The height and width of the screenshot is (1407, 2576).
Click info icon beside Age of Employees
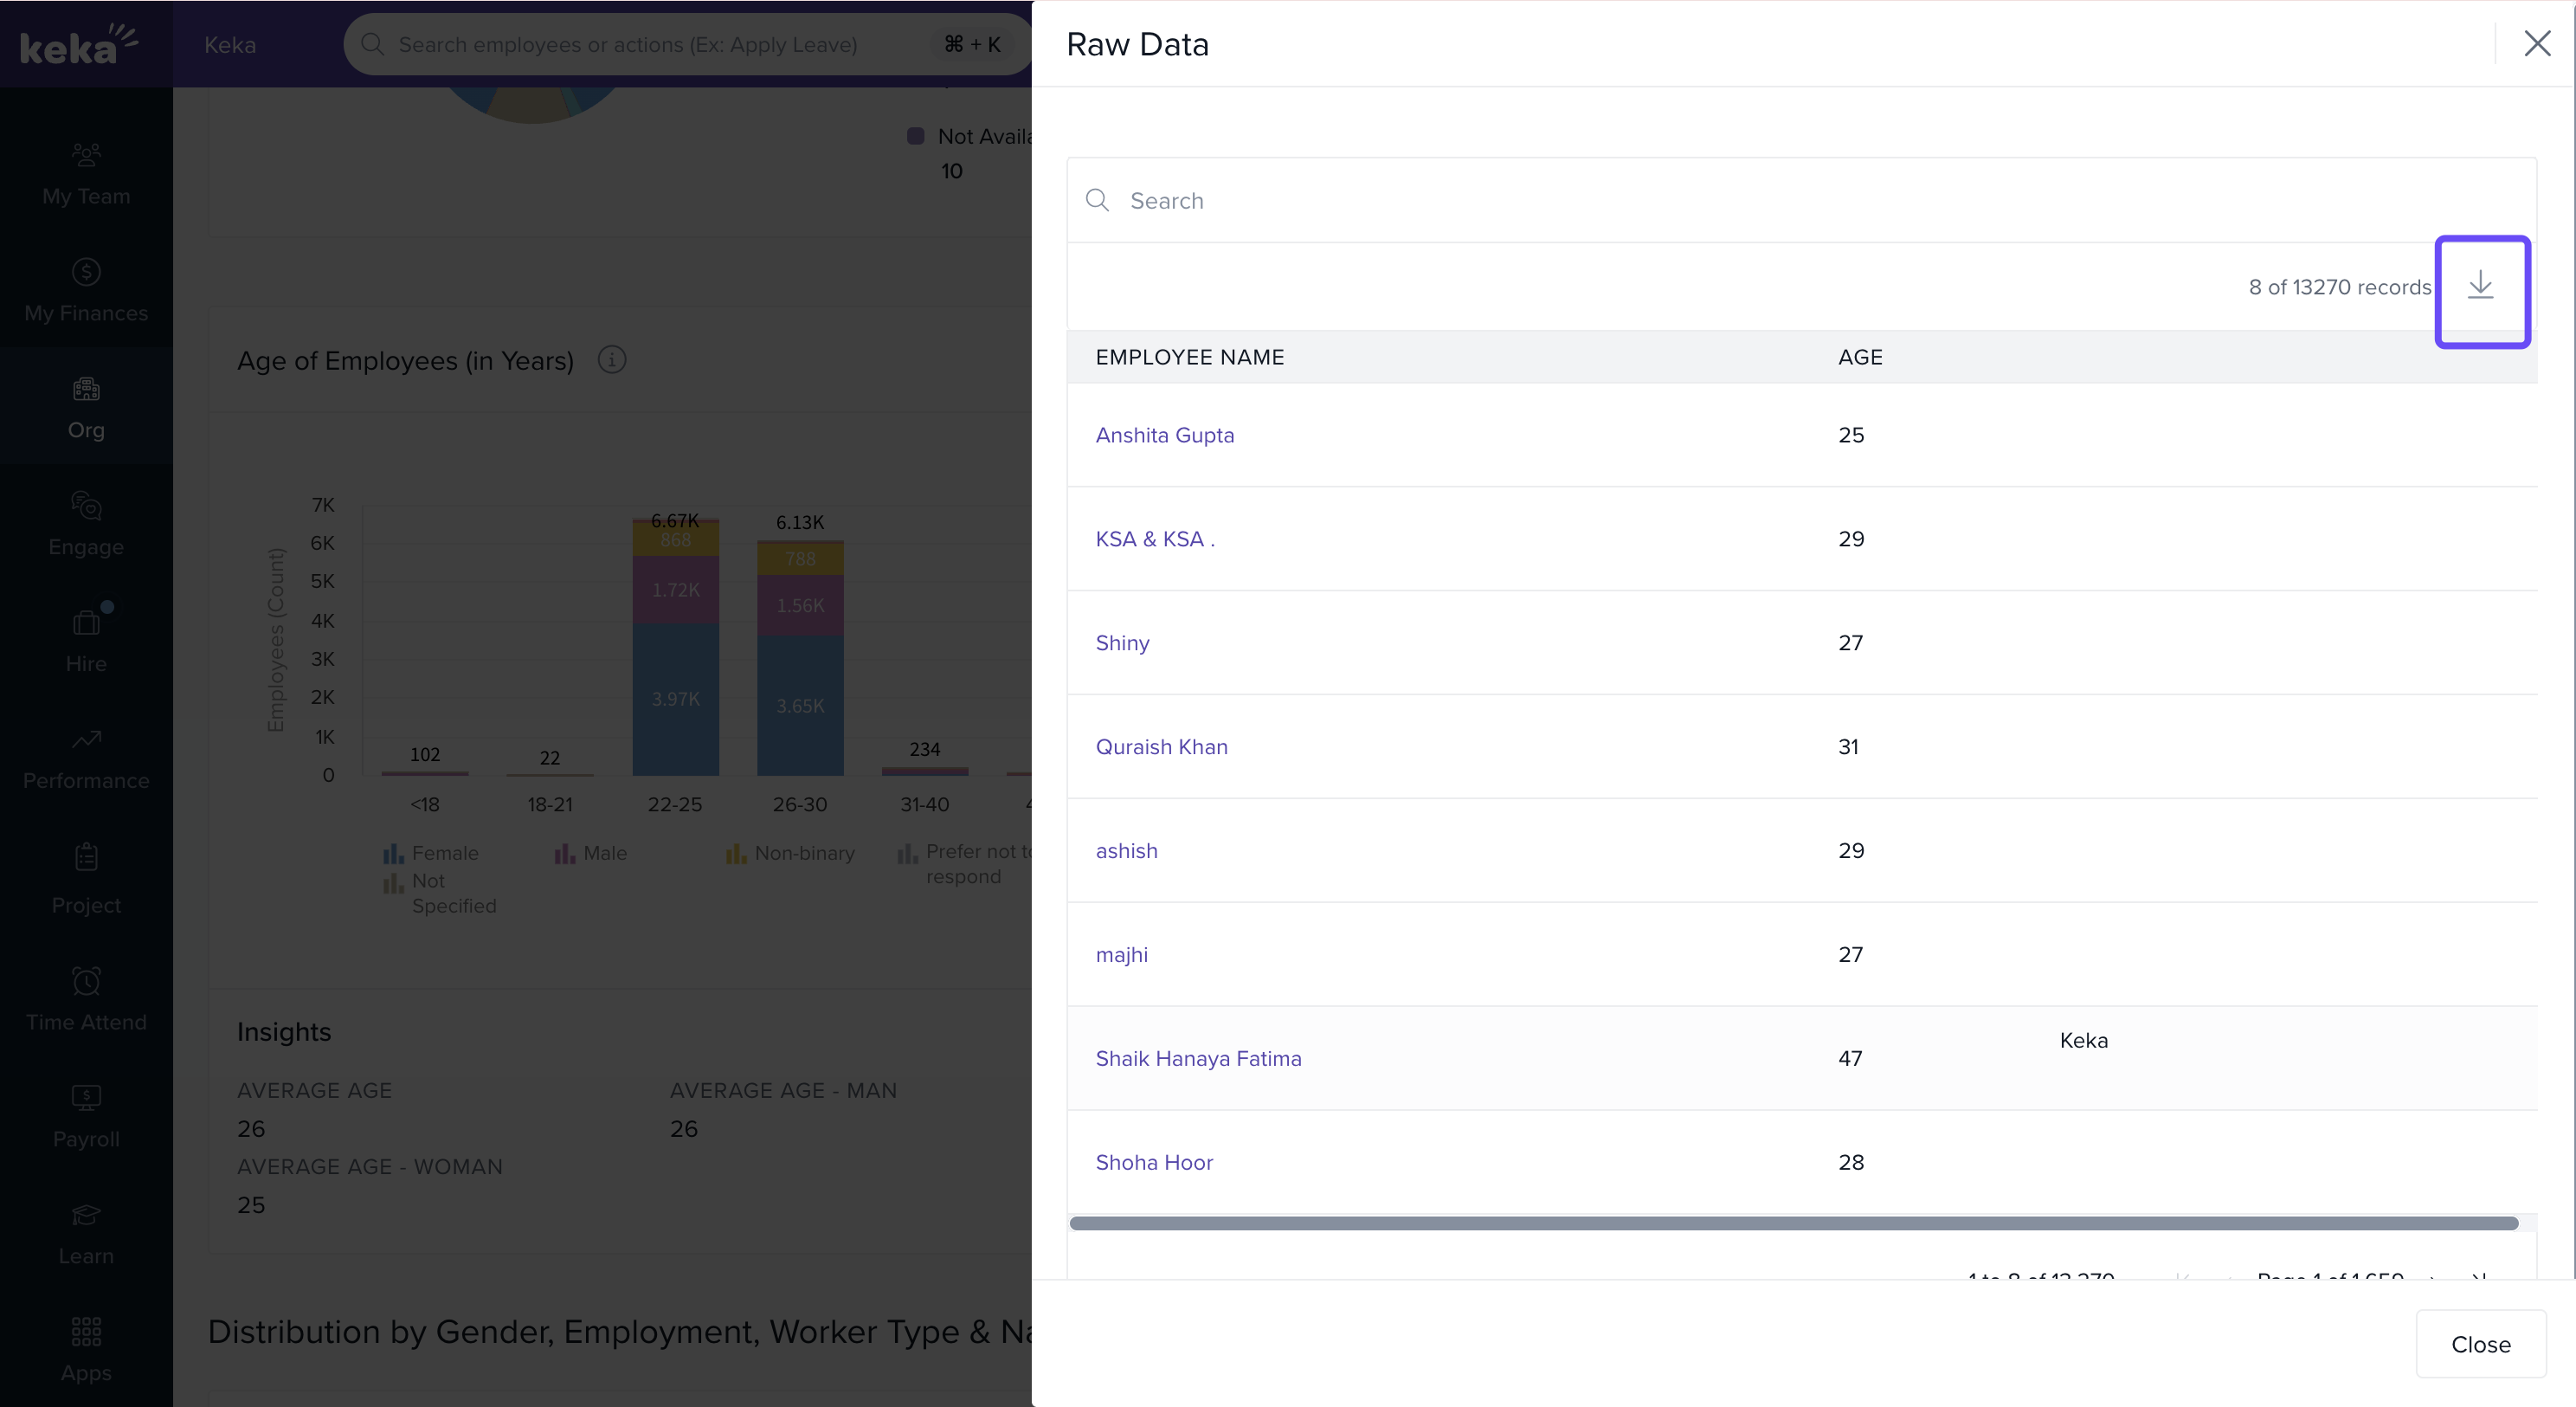click(x=611, y=360)
